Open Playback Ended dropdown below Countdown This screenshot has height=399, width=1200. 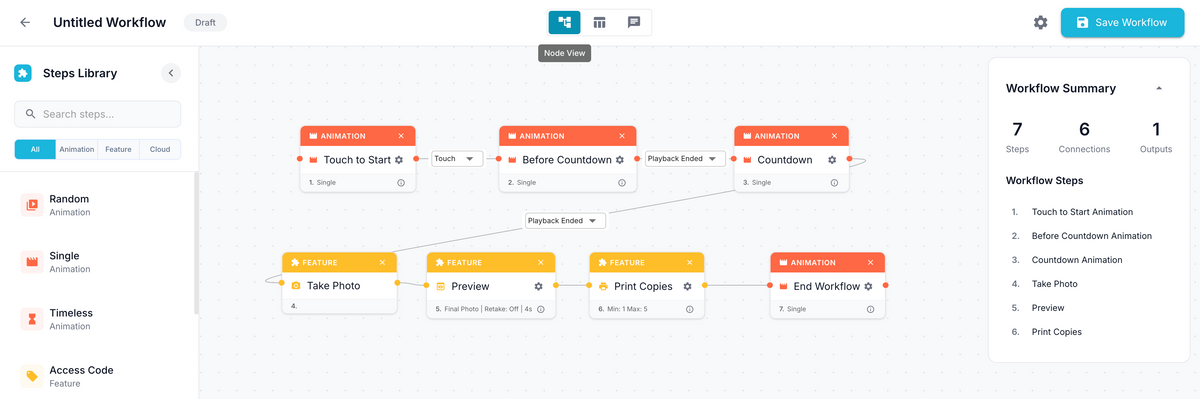pyautogui.click(x=565, y=221)
